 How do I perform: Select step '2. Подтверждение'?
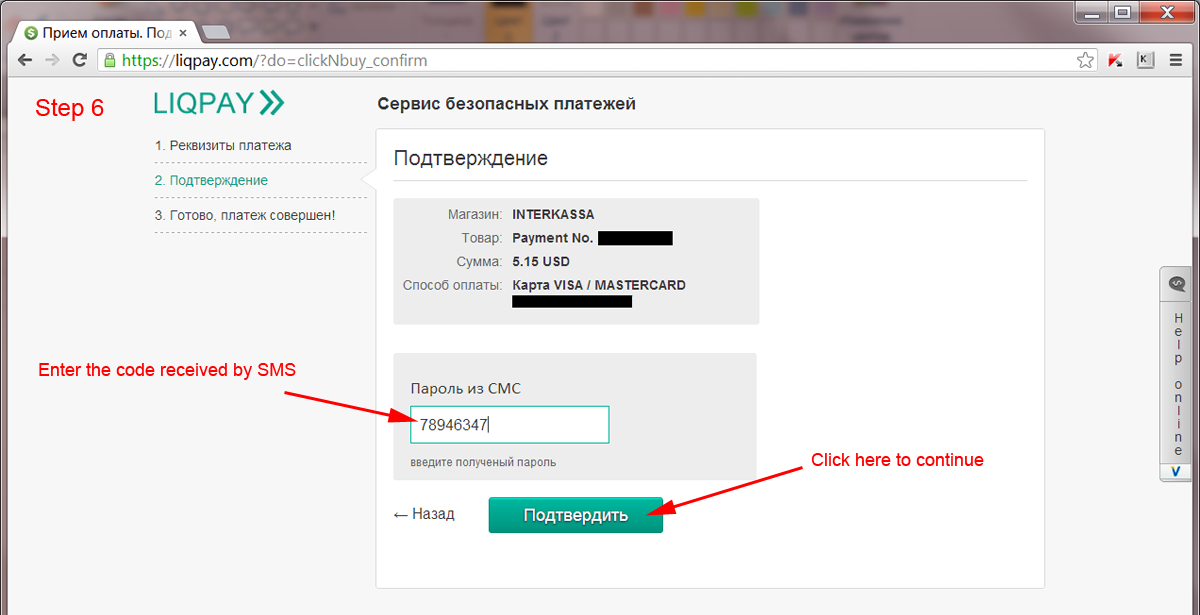click(211, 180)
